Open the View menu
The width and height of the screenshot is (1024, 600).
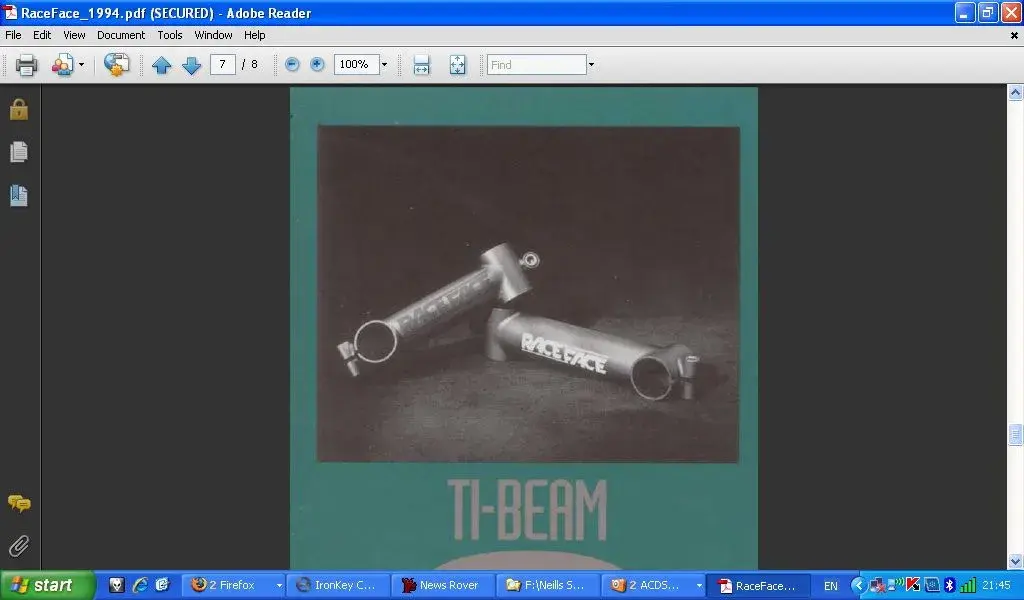tap(74, 35)
